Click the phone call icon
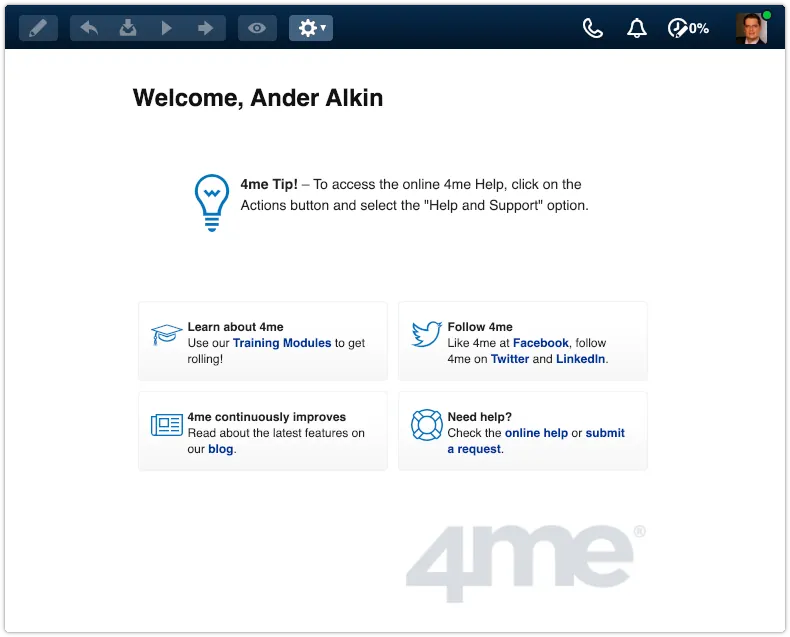 [x=592, y=28]
